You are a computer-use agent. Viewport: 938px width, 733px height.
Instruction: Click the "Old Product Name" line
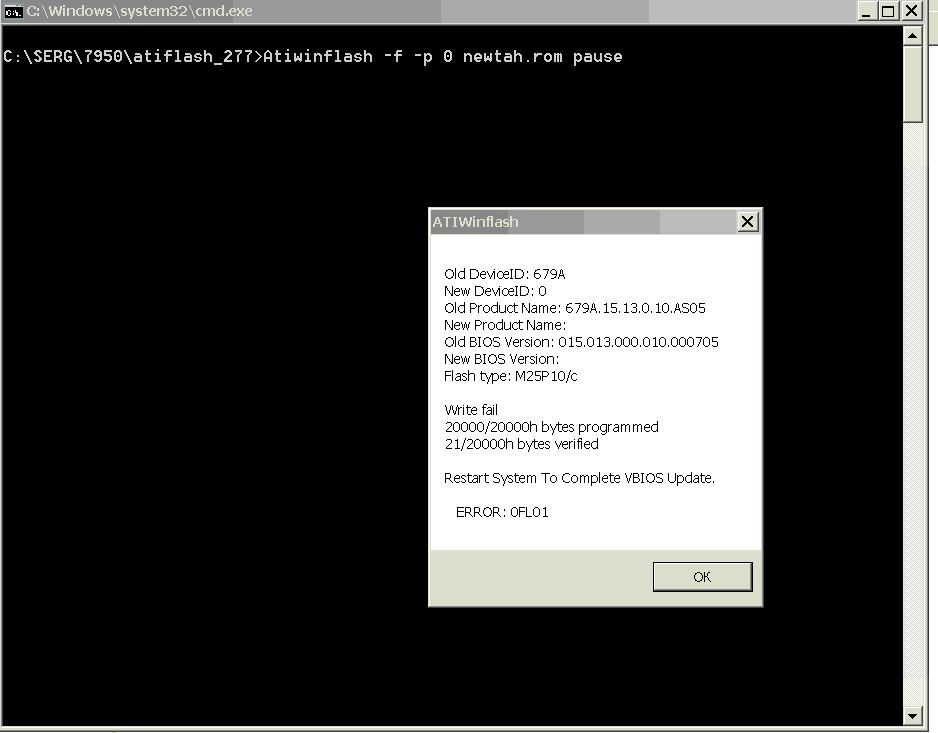[574, 308]
